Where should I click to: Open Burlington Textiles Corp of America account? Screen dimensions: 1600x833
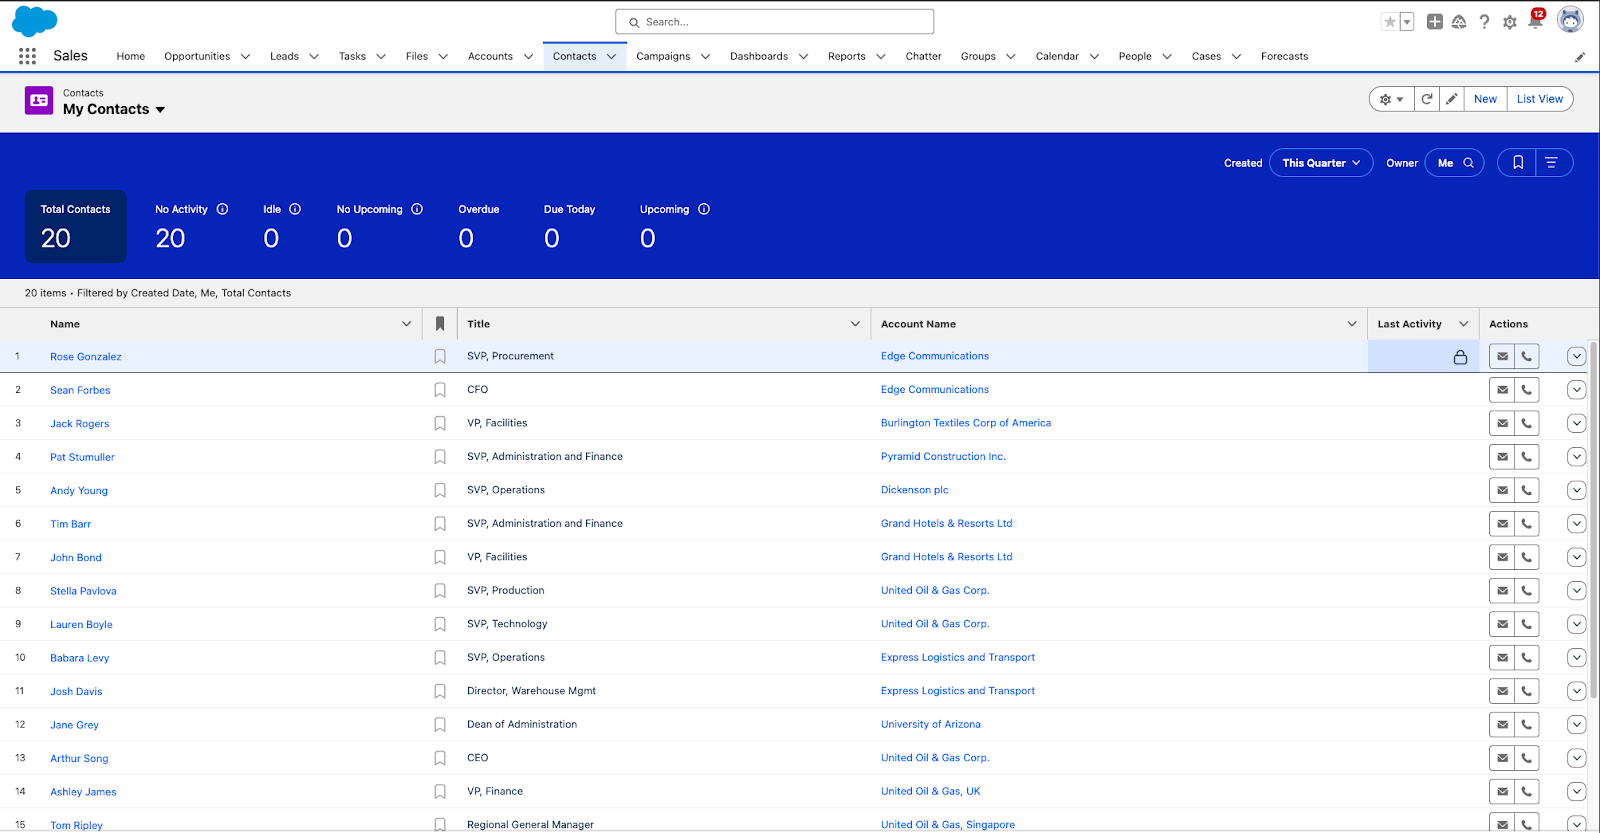click(965, 423)
